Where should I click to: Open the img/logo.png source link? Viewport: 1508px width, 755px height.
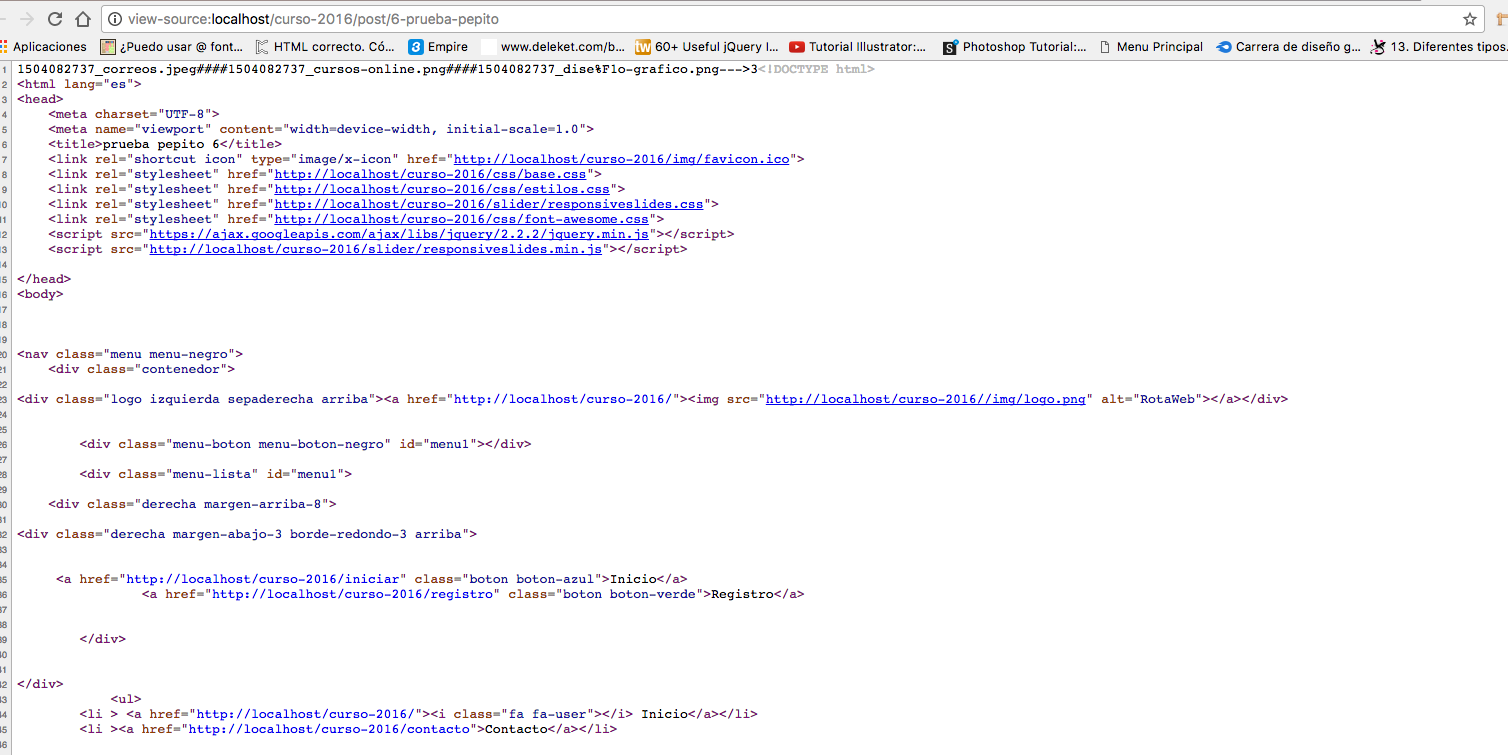click(x=925, y=399)
